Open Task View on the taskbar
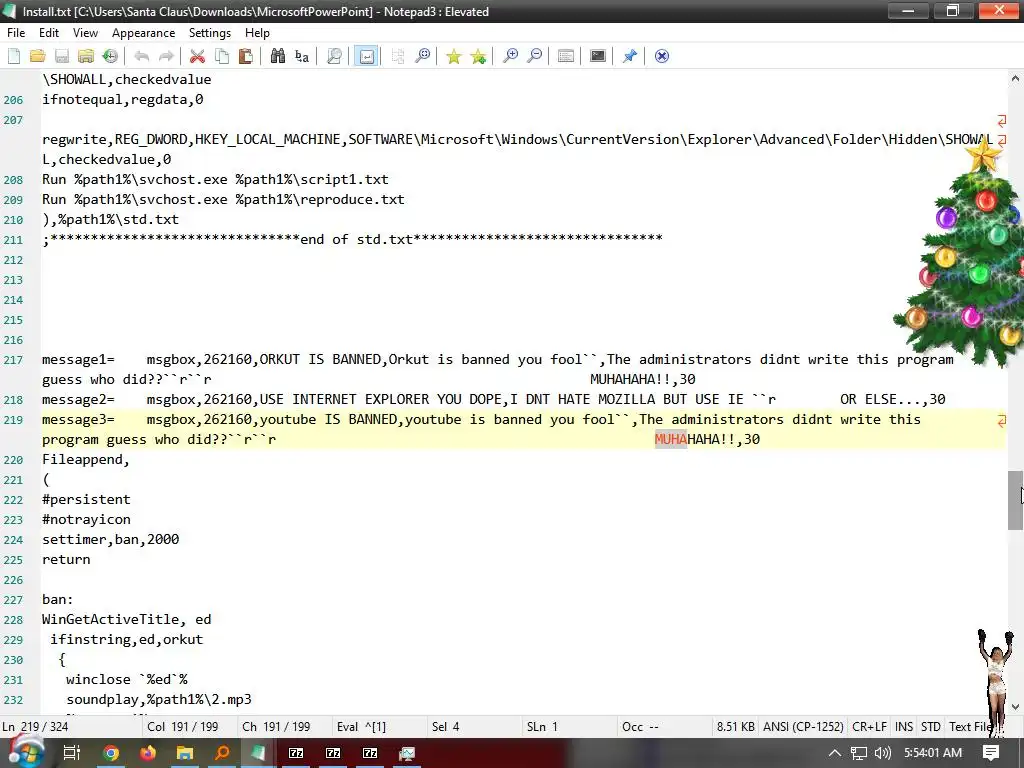Viewport: 1024px width, 768px height. pyautogui.click(x=71, y=753)
